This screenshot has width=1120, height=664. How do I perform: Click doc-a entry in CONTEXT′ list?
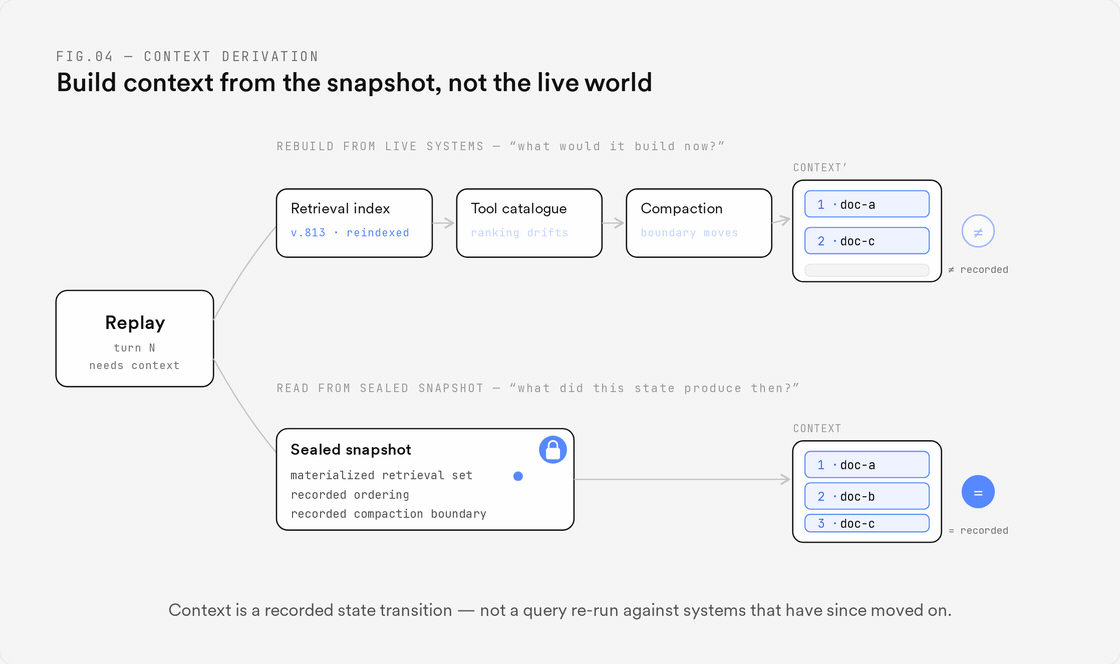click(867, 204)
